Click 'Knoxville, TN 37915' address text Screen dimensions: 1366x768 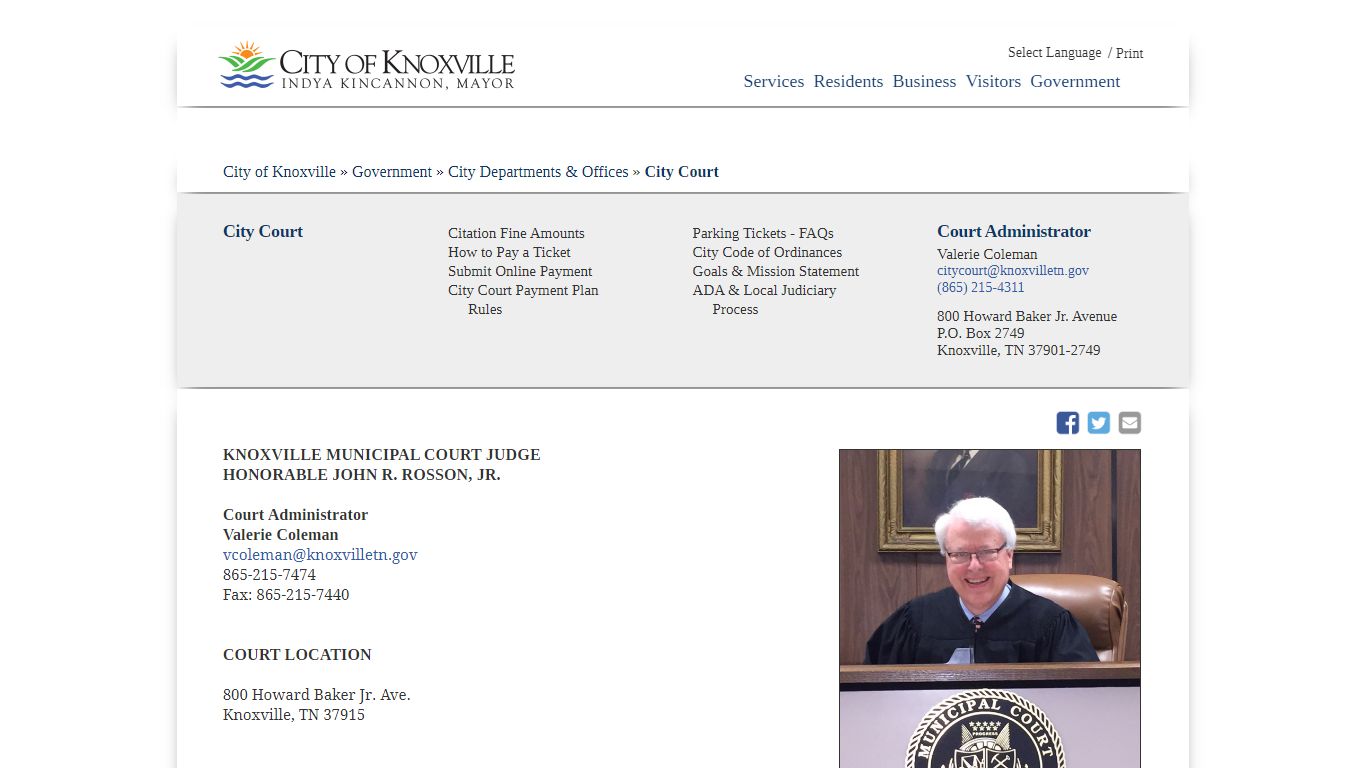(x=294, y=714)
